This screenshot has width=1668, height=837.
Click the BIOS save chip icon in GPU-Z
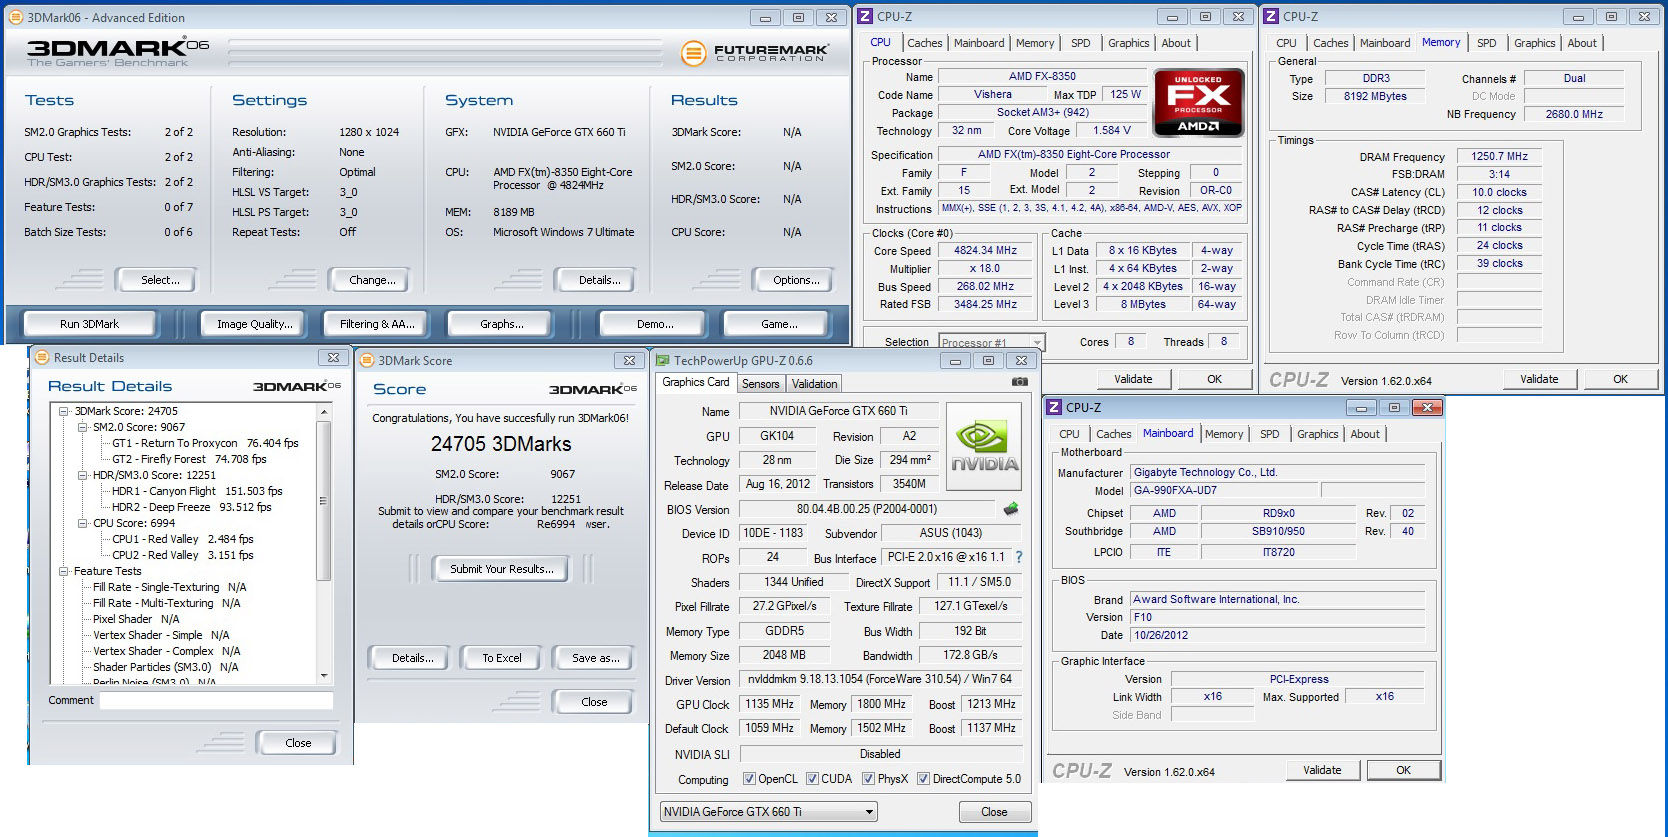tap(1011, 509)
